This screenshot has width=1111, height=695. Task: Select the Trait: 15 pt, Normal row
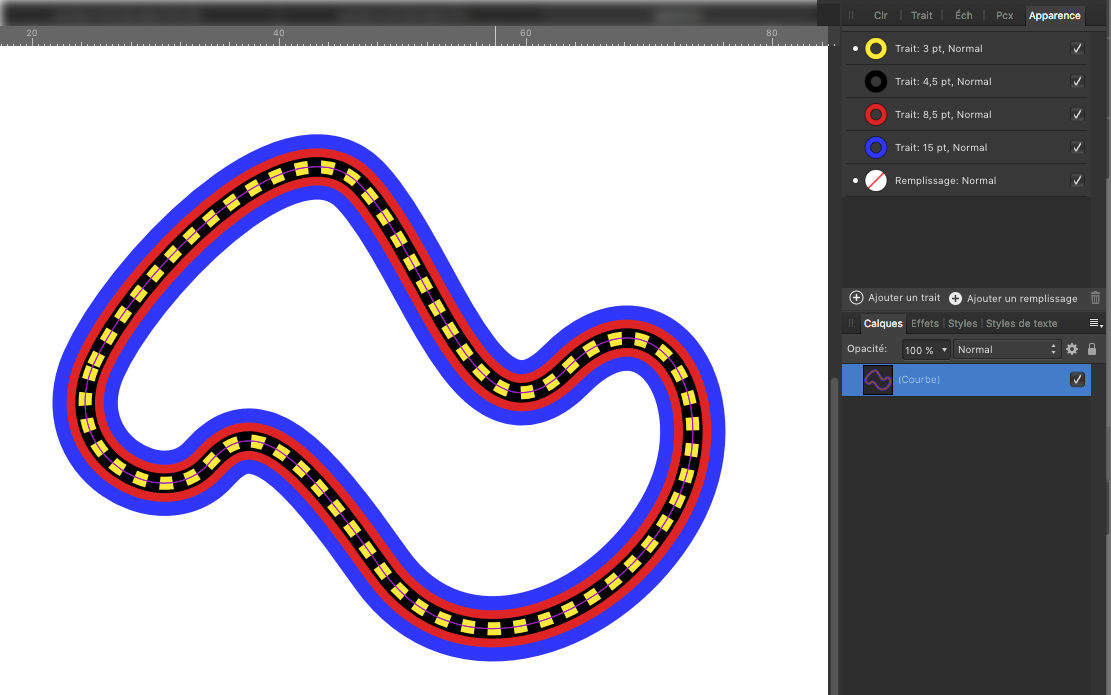tap(966, 147)
